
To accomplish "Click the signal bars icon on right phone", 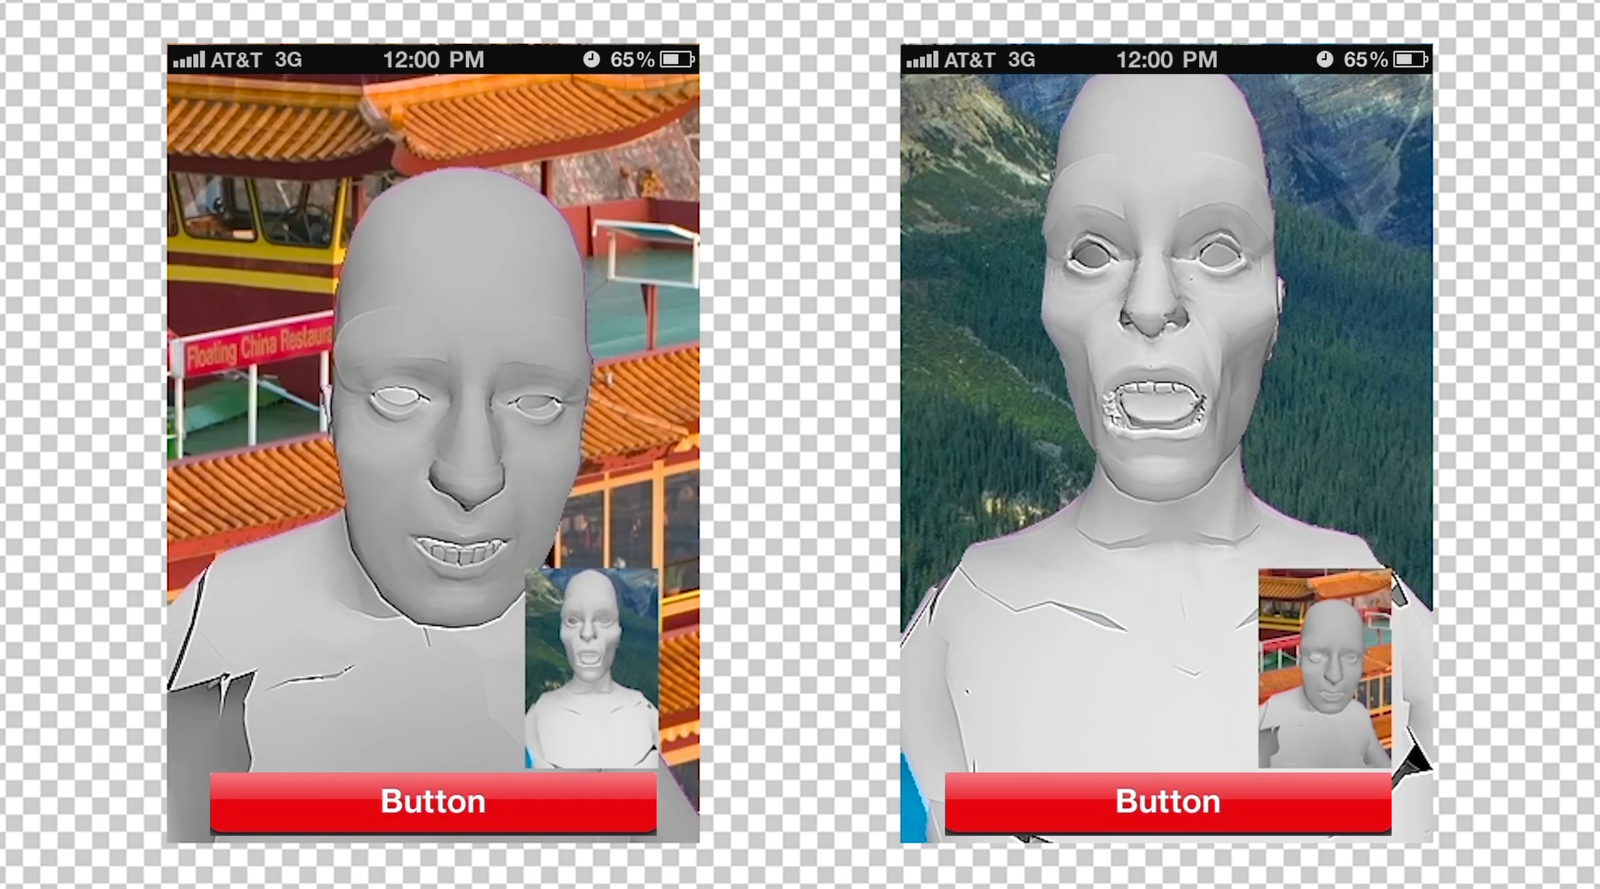I will click(921, 60).
